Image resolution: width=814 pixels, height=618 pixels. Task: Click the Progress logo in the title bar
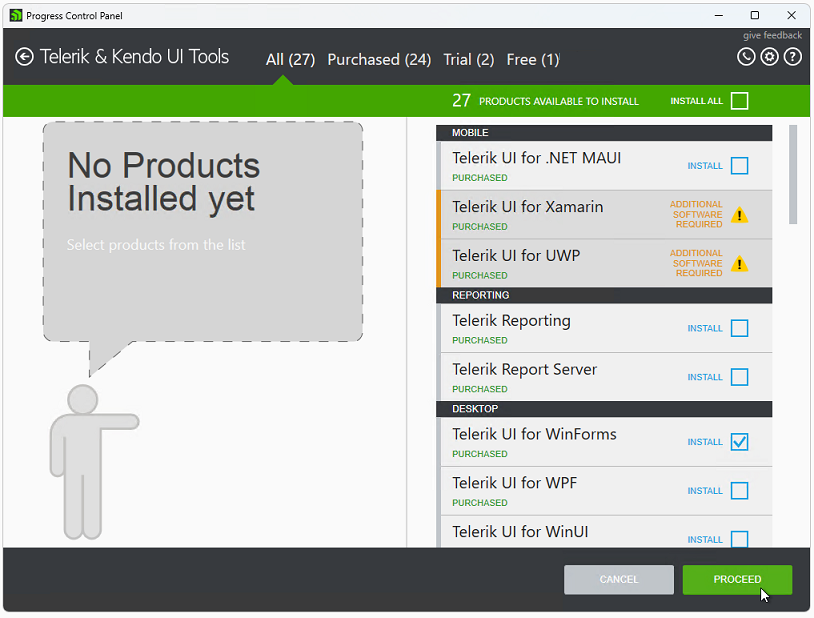[14, 15]
